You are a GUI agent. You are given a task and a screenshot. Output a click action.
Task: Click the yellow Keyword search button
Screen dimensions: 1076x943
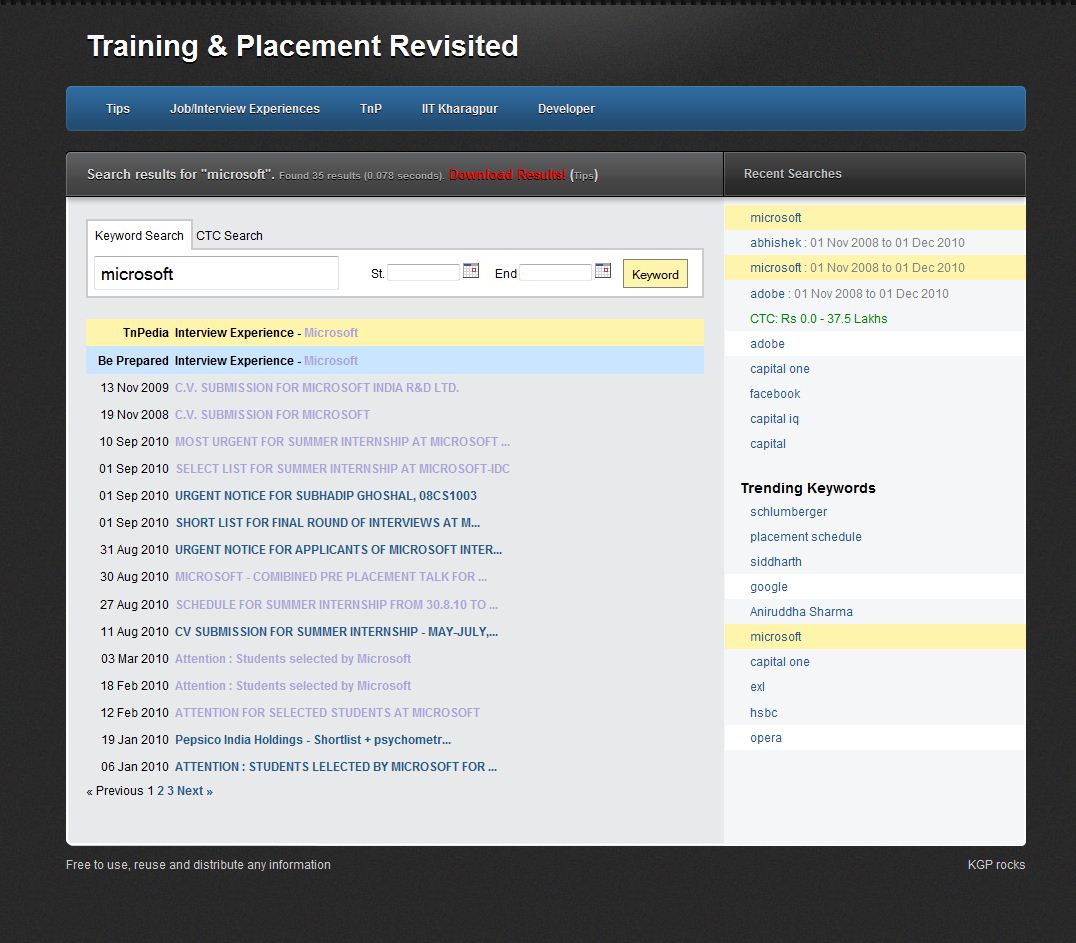[655, 274]
